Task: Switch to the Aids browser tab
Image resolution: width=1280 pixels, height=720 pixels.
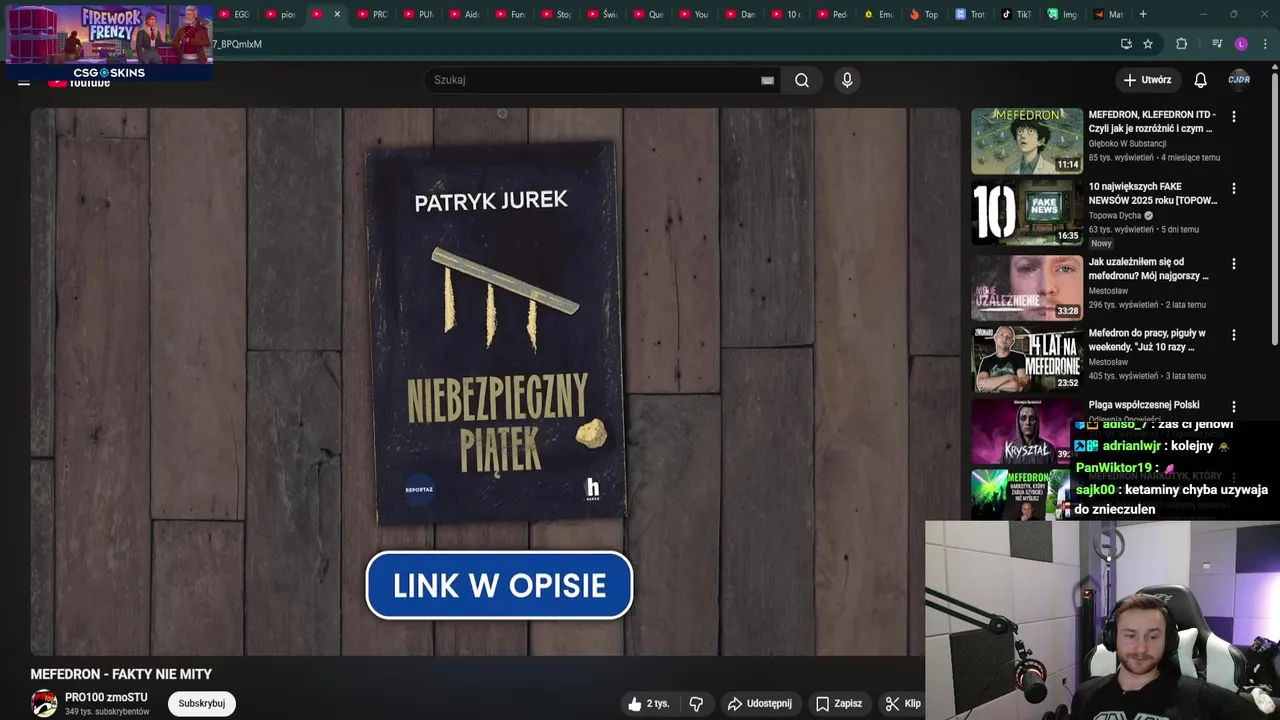Action: [x=464, y=14]
